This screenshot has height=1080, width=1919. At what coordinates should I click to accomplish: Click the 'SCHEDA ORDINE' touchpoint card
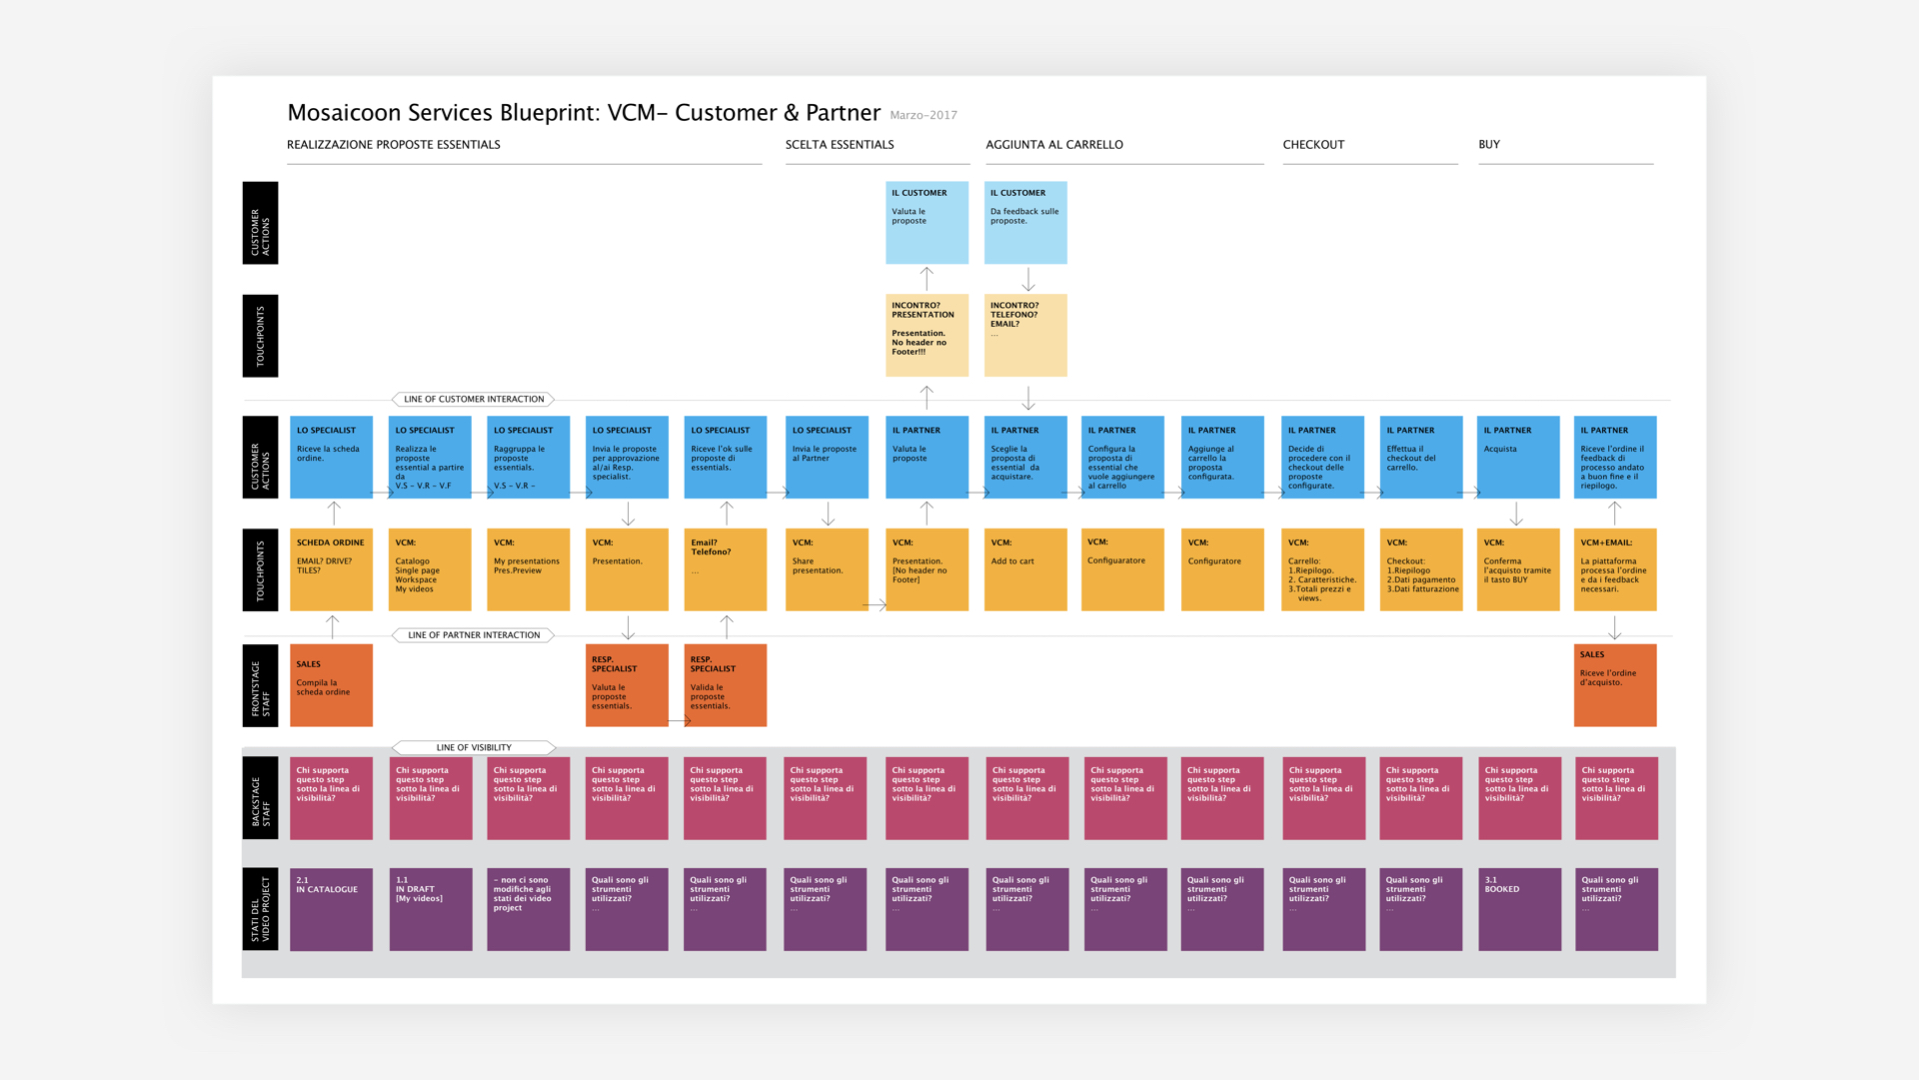click(x=331, y=569)
